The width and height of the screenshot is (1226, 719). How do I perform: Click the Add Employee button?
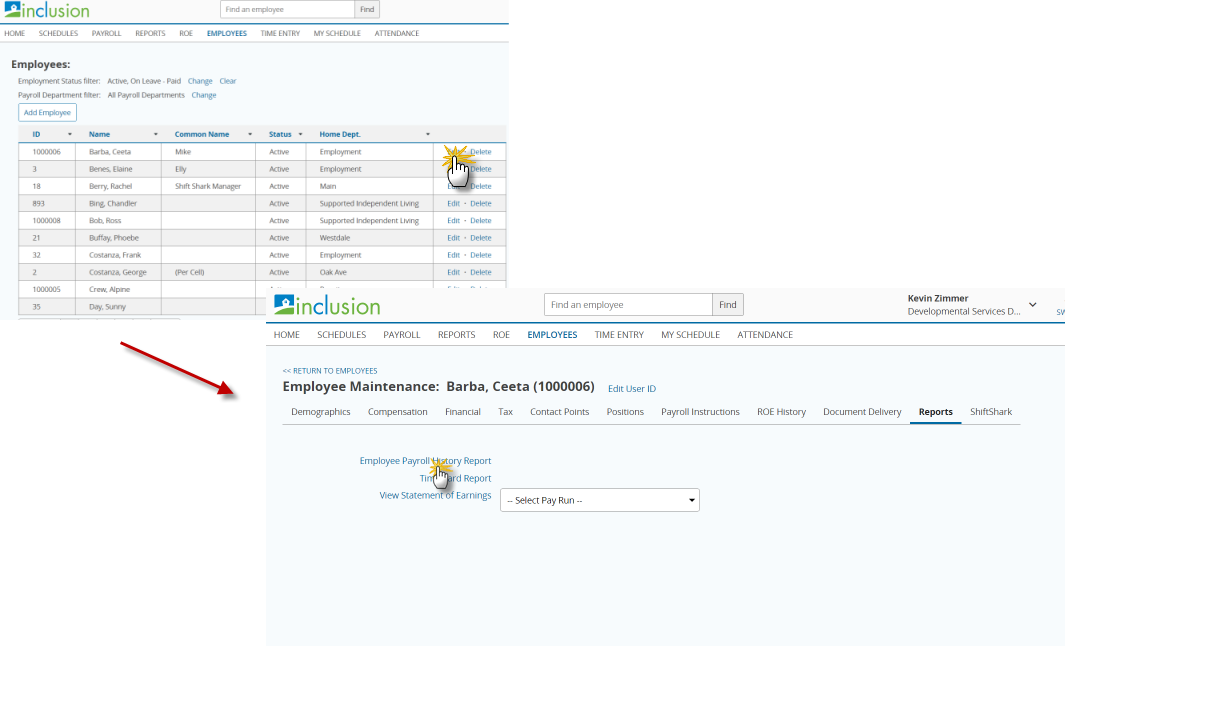click(47, 113)
